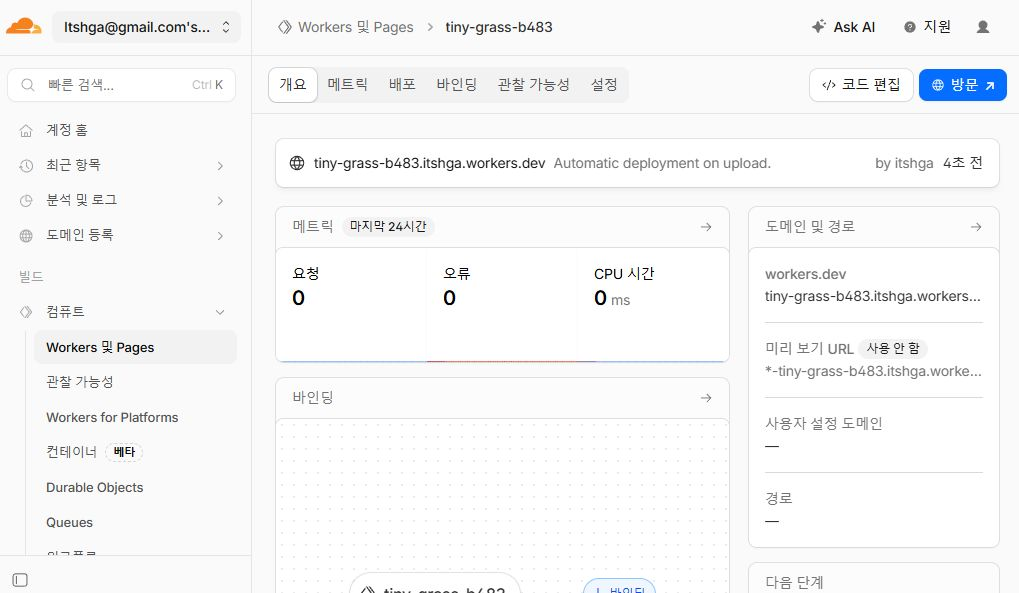Viewport: 1019px width, 593px height.
Task: Open 도메인 및 경로 card arrow
Action: coord(976,227)
